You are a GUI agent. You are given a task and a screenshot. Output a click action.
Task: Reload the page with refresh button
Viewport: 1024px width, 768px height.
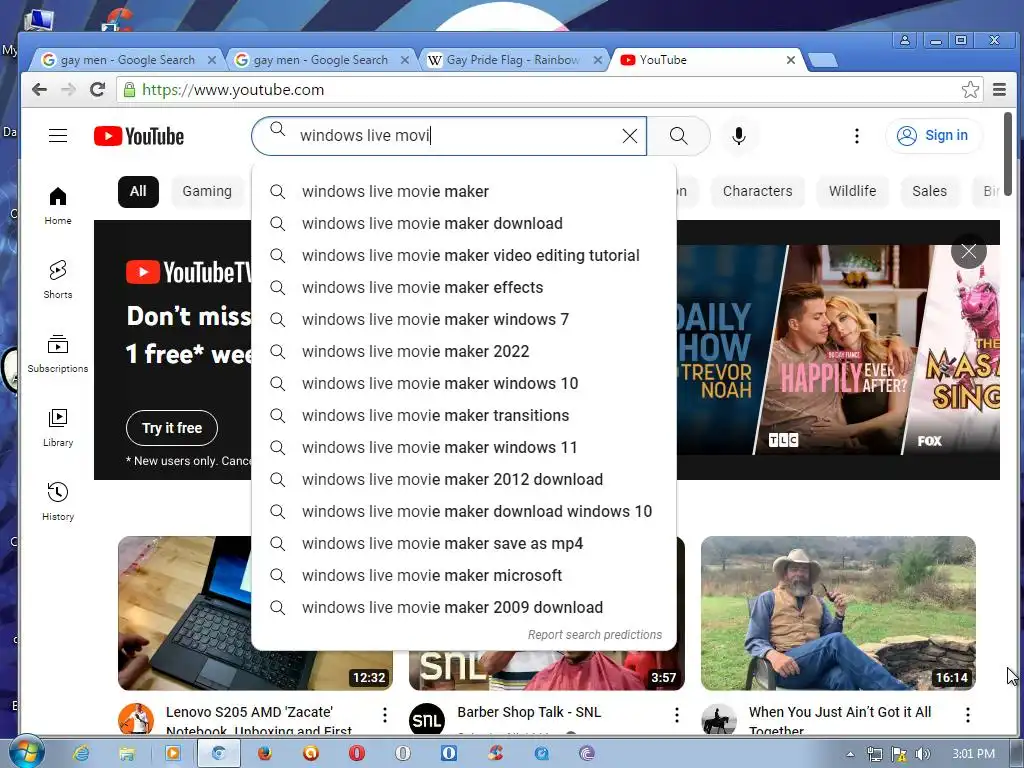pos(97,89)
